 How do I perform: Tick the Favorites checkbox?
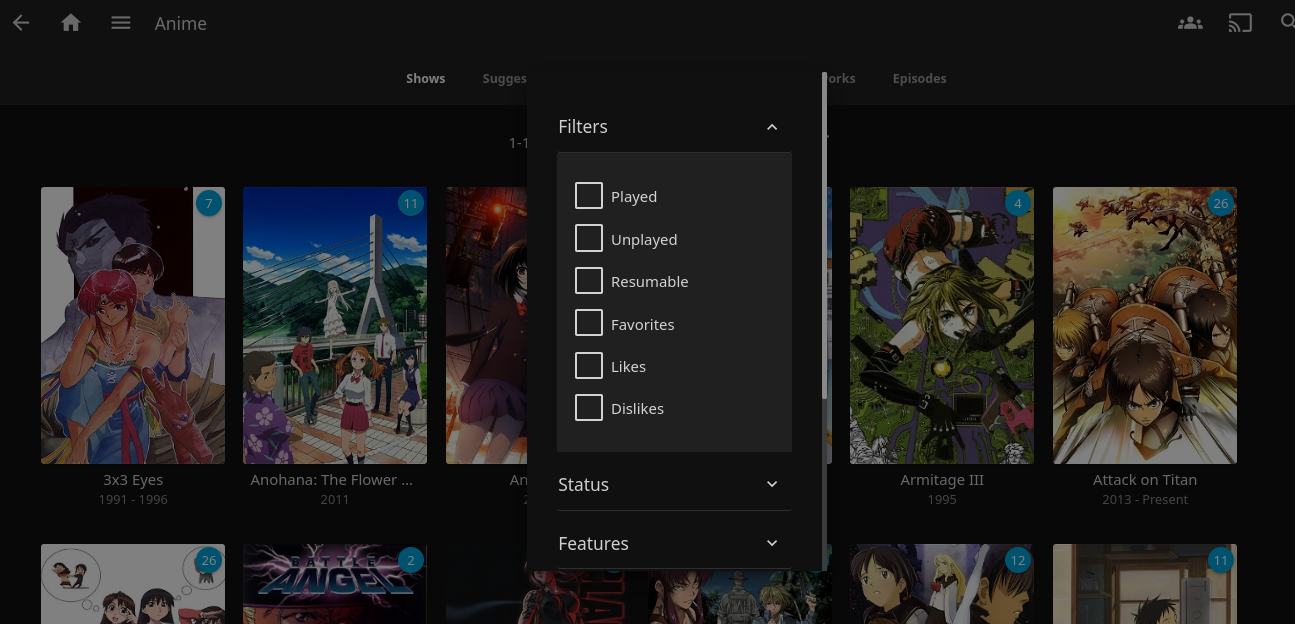589,324
